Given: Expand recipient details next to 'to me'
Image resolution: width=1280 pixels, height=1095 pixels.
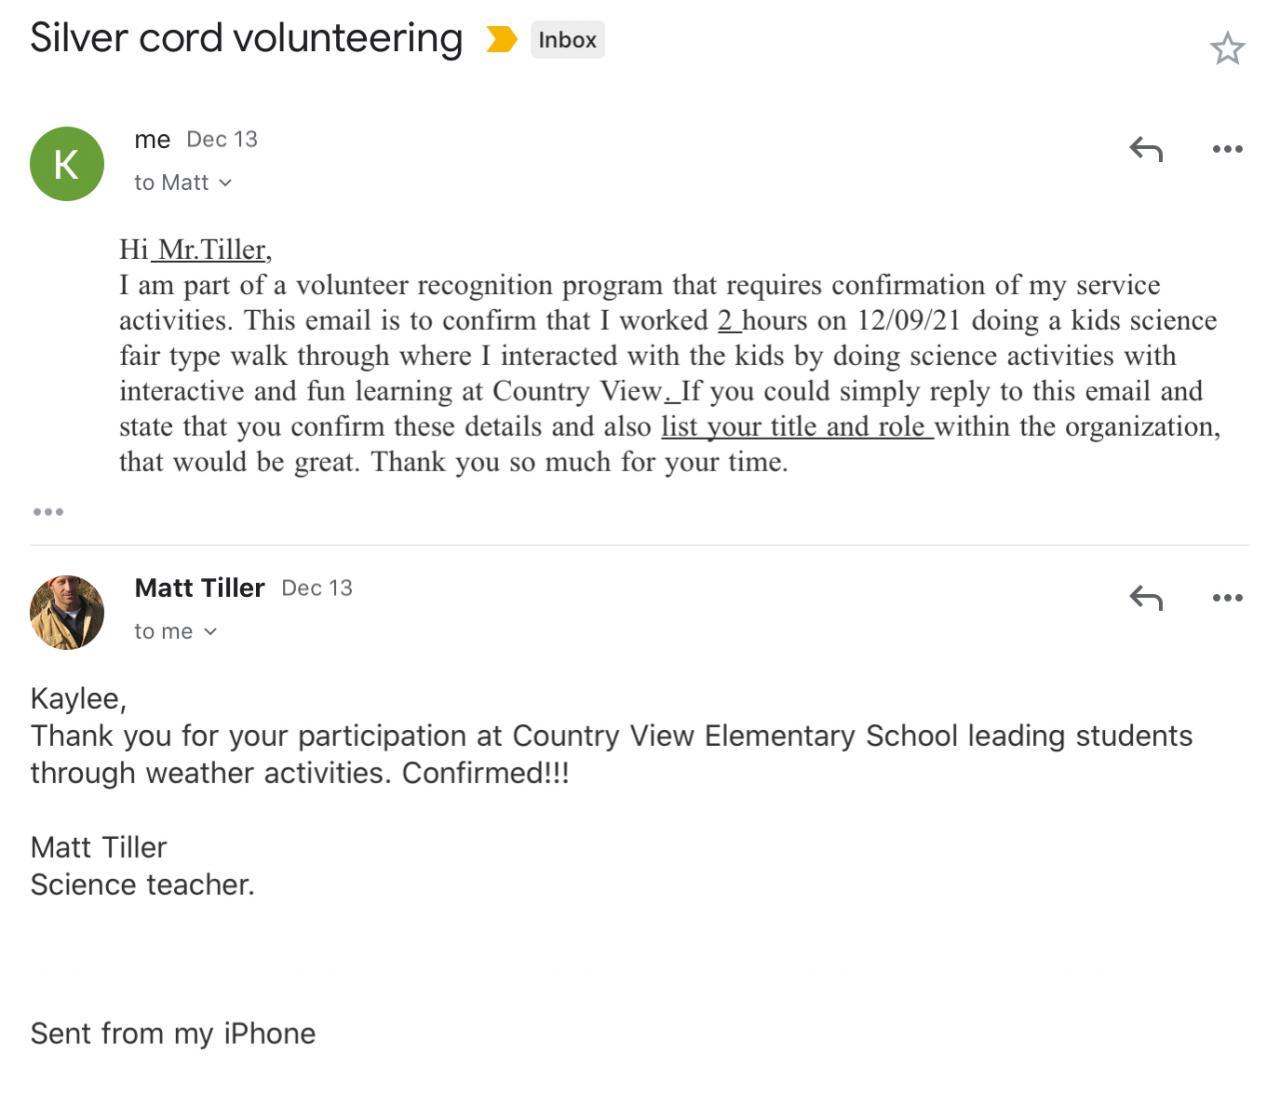Looking at the screenshot, I should [x=210, y=632].
